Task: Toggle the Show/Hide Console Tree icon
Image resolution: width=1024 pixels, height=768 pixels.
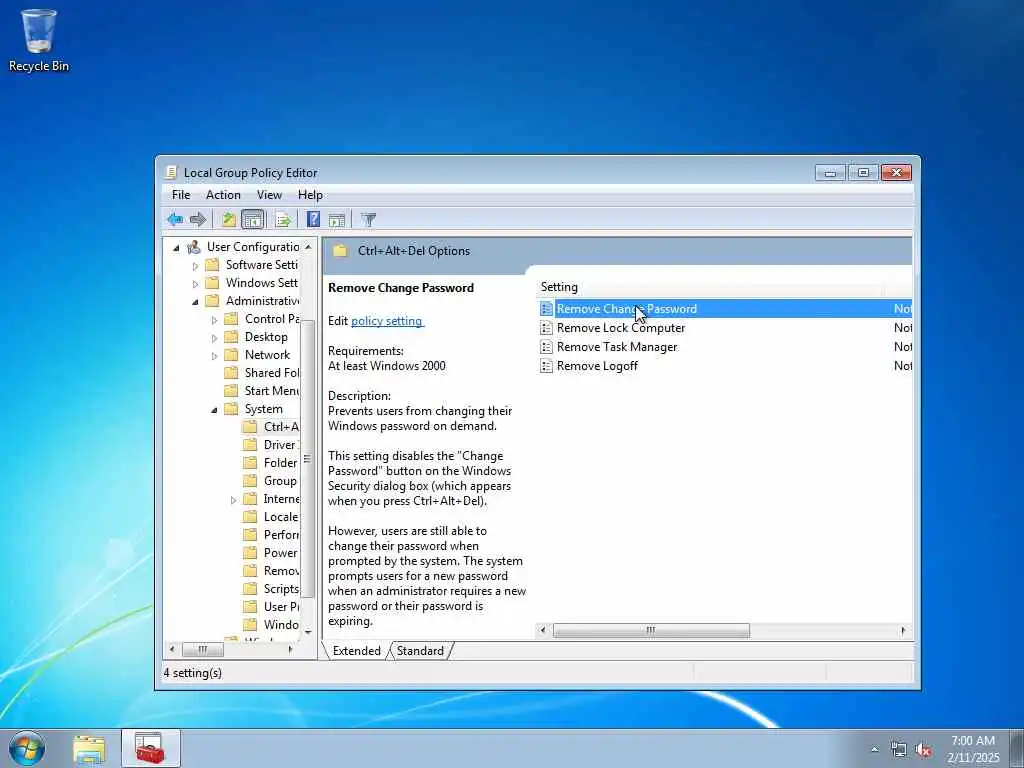Action: tap(253, 219)
